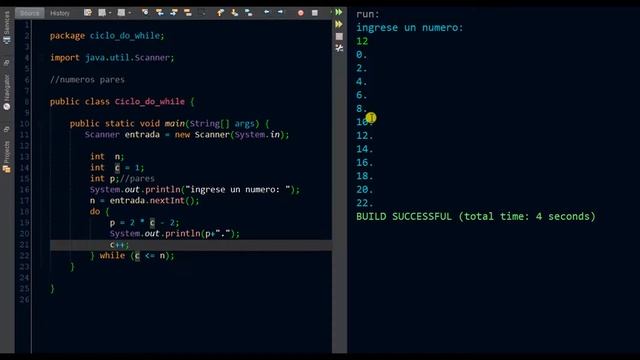Click the restore icon above Projects tab
Viewport: 640px width, 360px height.
pos(7,129)
